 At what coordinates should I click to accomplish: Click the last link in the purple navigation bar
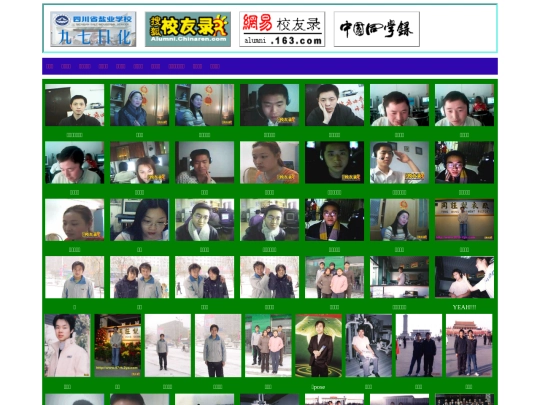[215, 66]
